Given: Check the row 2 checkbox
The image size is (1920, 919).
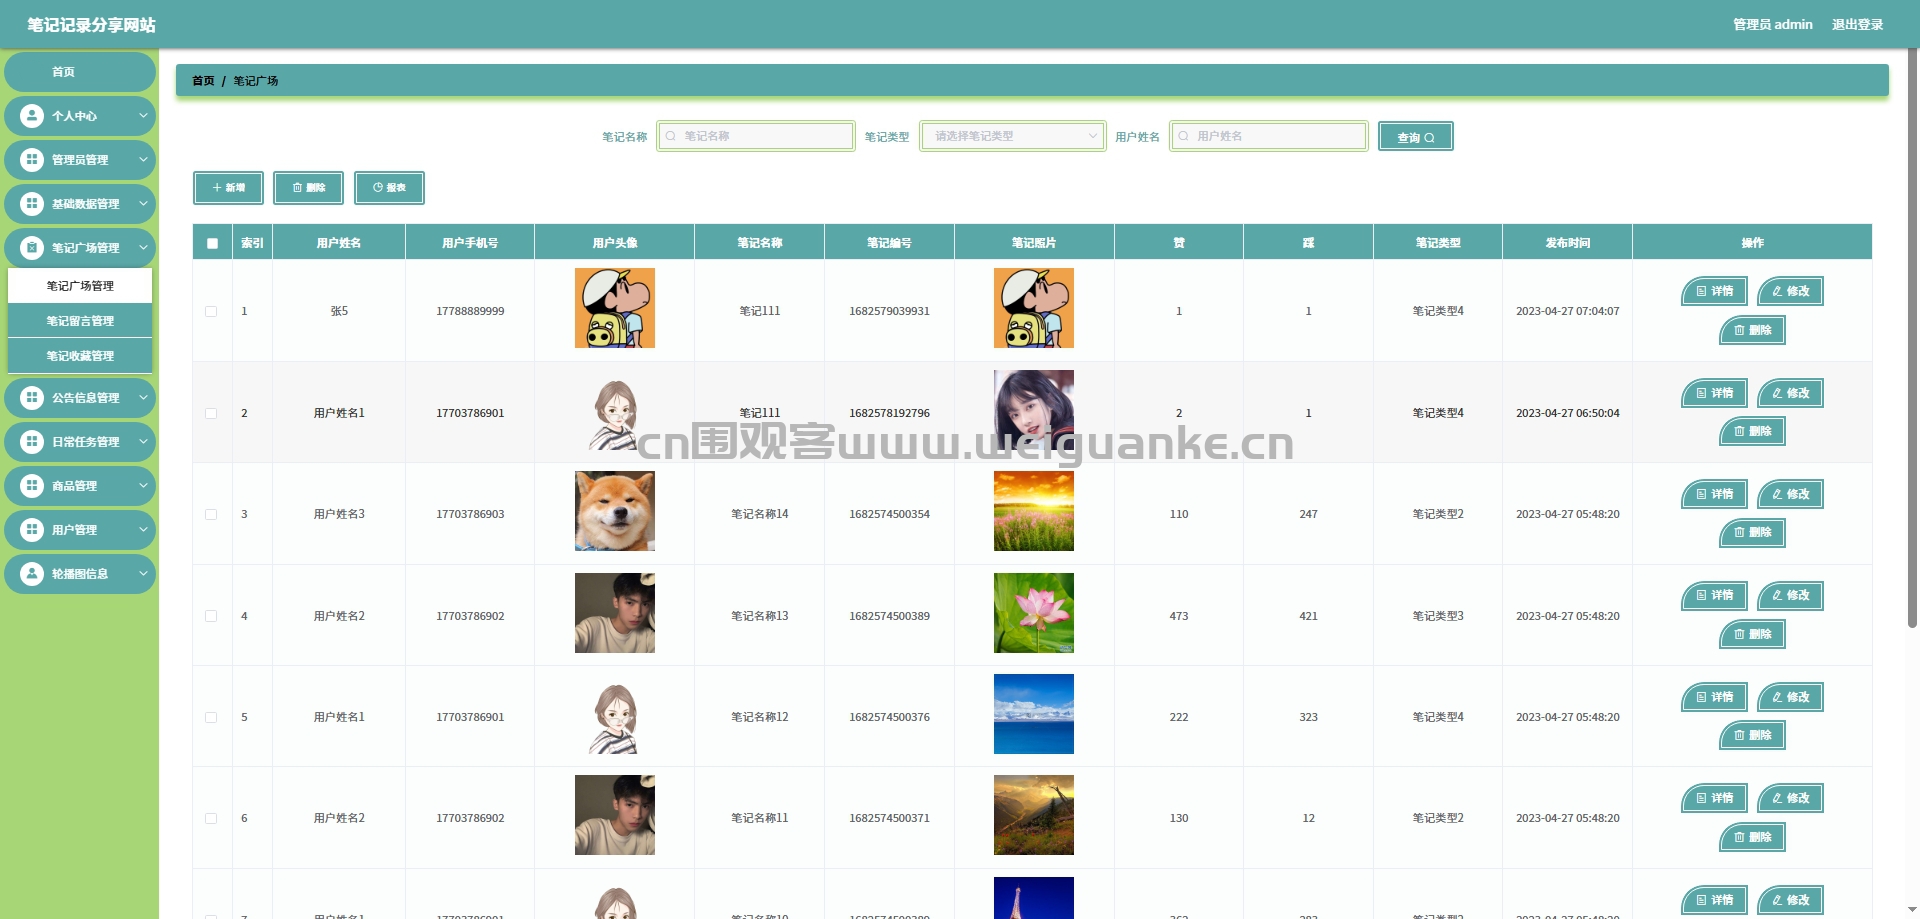Looking at the screenshot, I should (x=211, y=413).
